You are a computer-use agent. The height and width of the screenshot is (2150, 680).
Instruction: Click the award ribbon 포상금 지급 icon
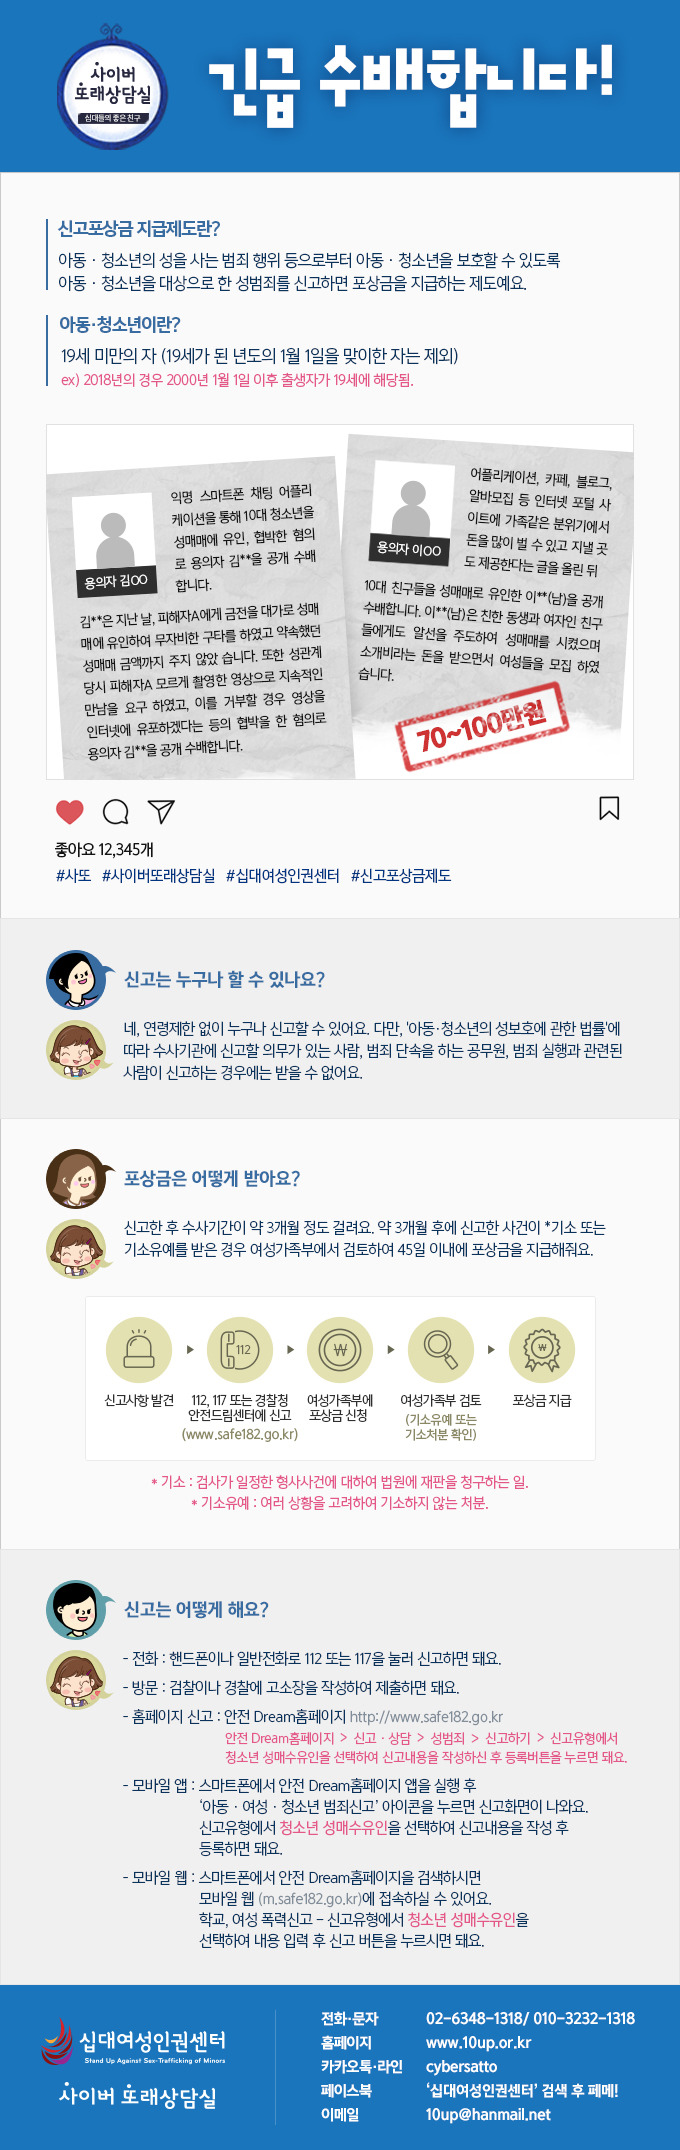pyautogui.click(x=542, y=1349)
